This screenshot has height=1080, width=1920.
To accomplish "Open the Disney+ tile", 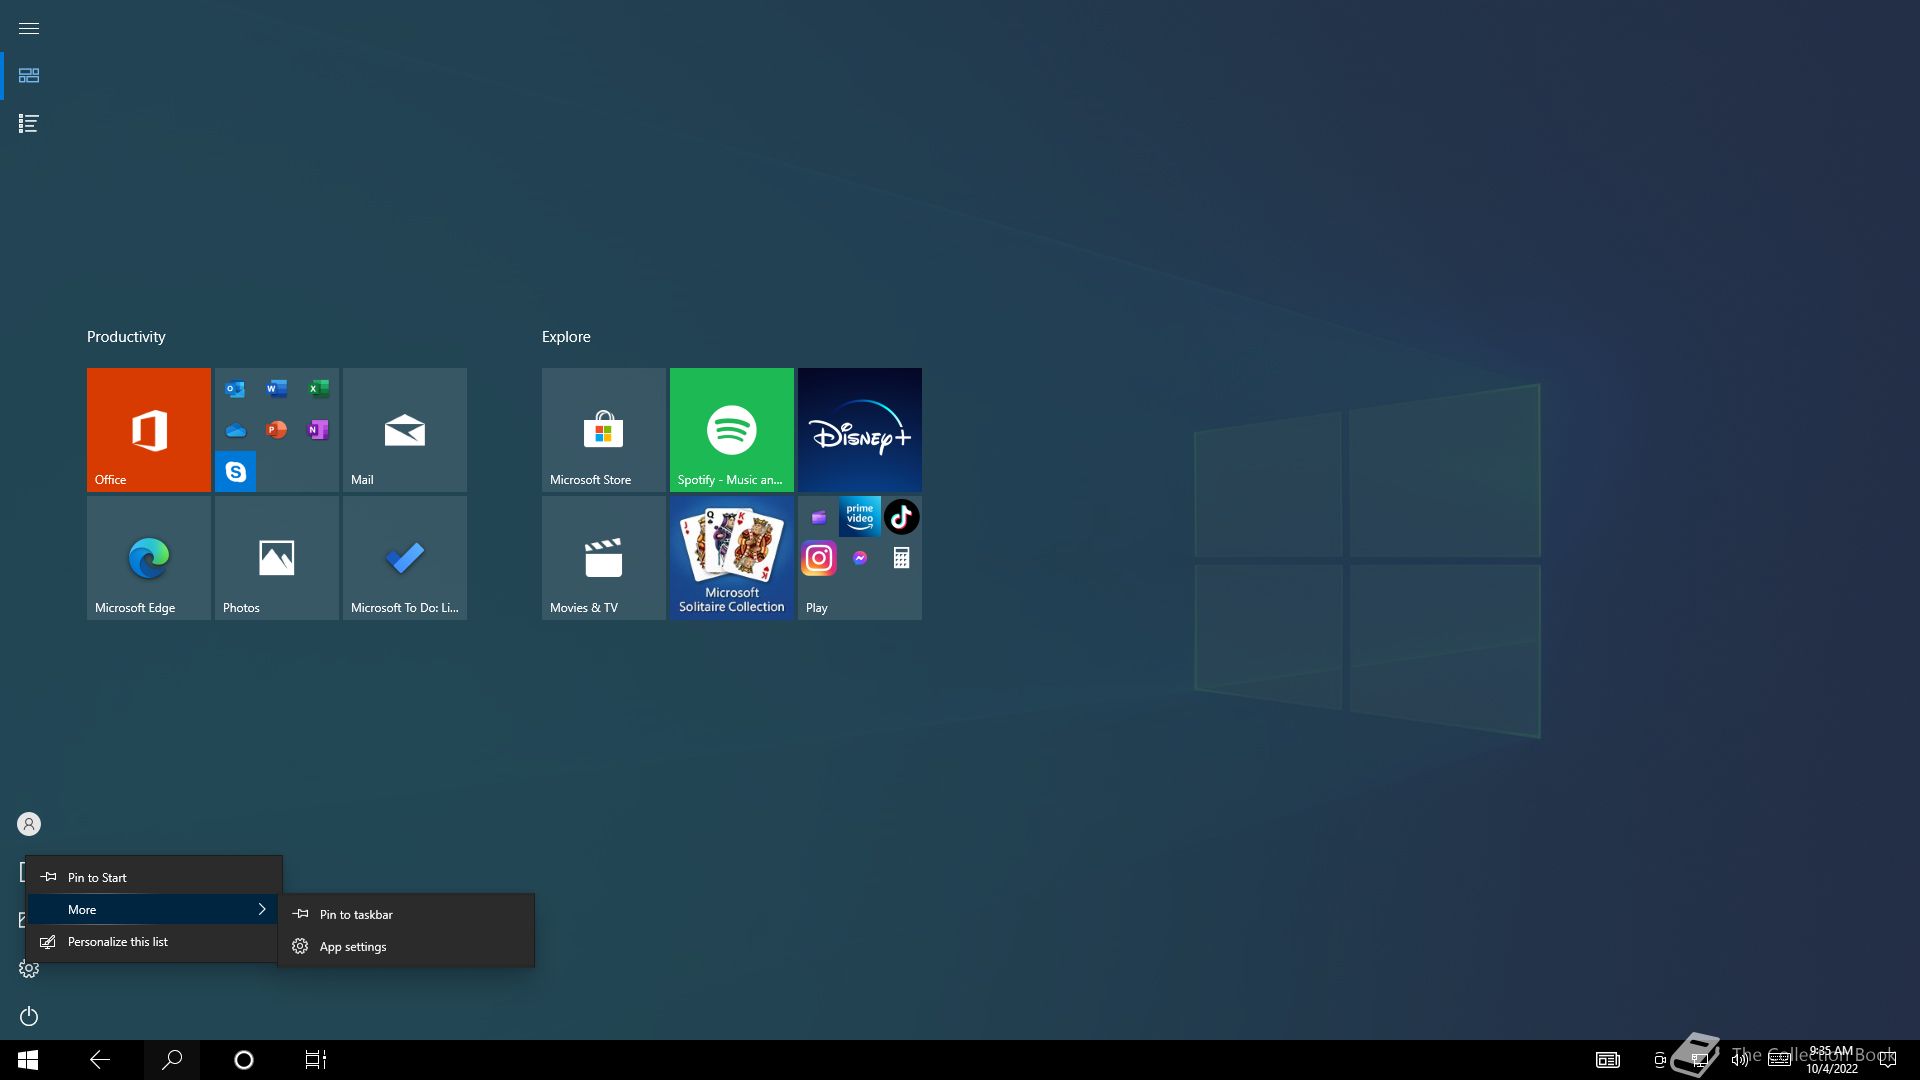I will click(860, 430).
